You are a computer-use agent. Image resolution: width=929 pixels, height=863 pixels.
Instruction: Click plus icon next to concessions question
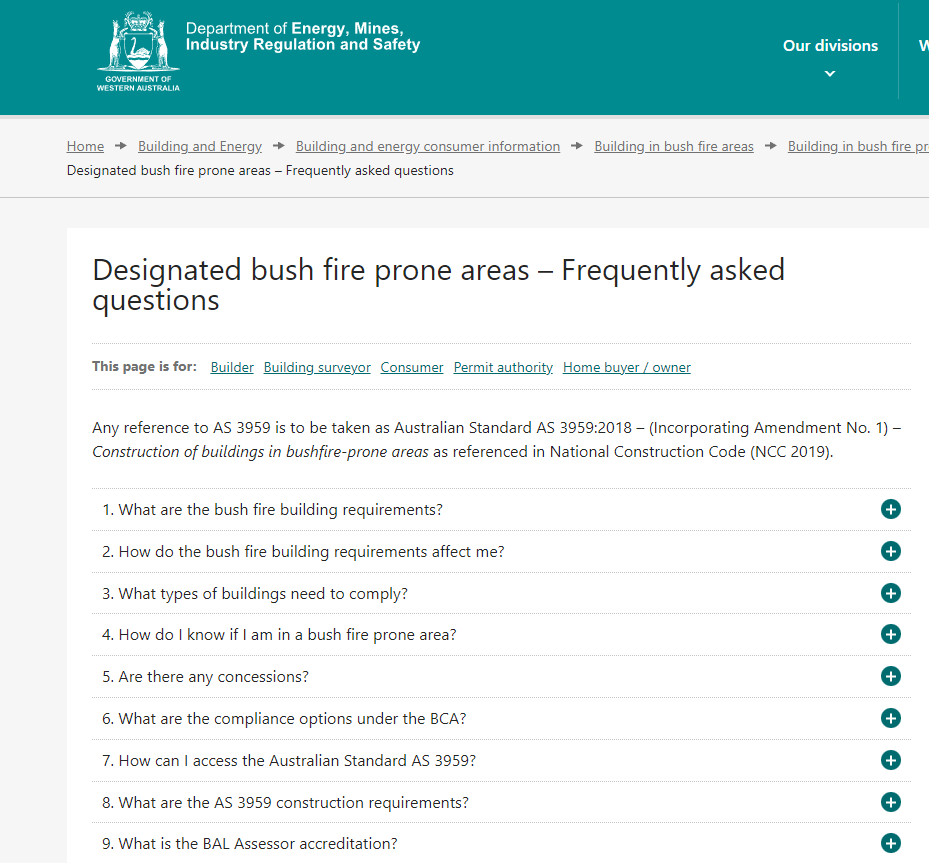[890, 676]
